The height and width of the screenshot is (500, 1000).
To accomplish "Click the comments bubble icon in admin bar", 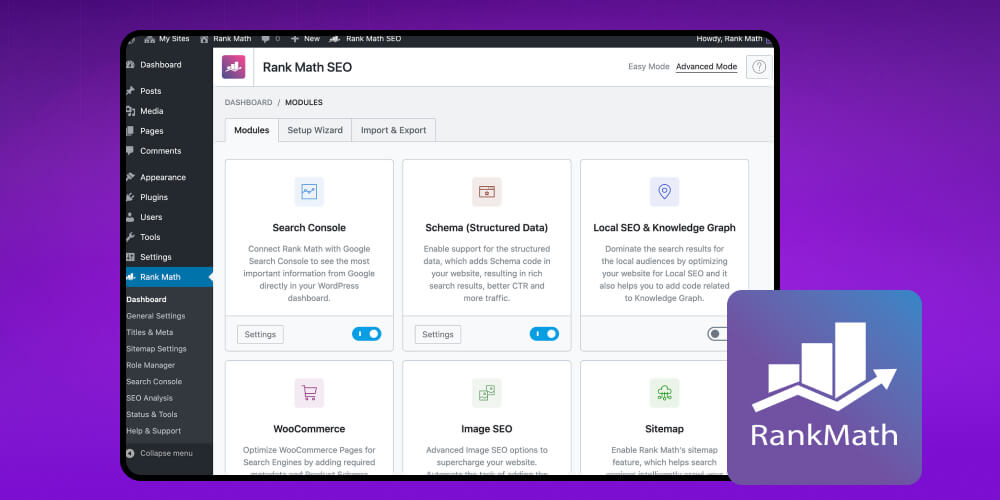I will tap(265, 39).
